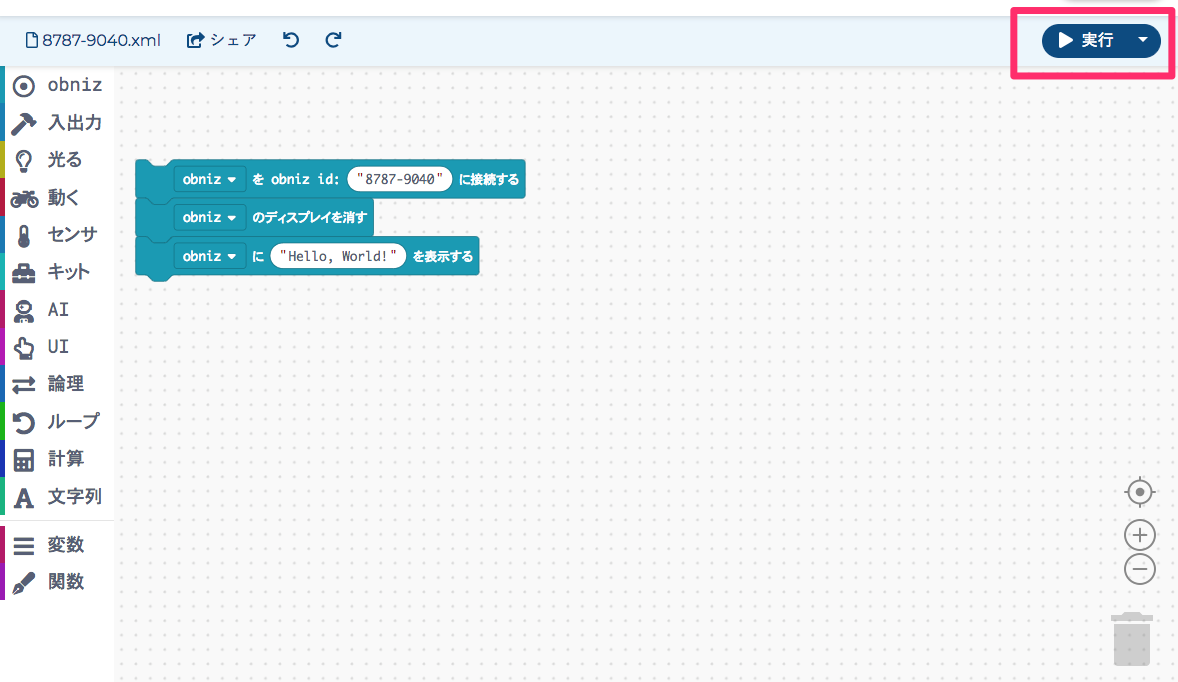This screenshot has height=682, width=1178.
Task: Zoom in with the plus icon
Action: pyautogui.click(x=1139, y=534)
